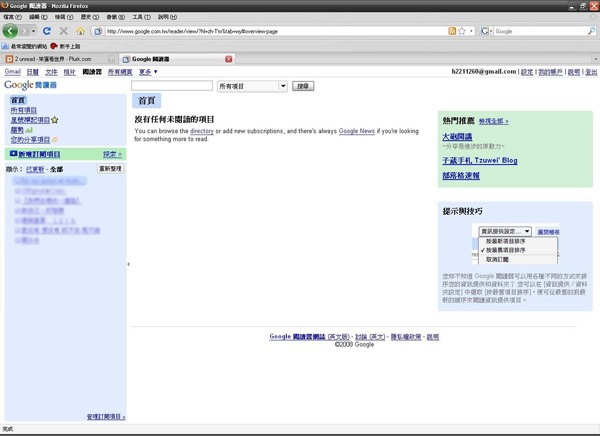Open the 編輯 (E) menu
The height and width of the screenshot is (436, 600).
tap(38, 17)
